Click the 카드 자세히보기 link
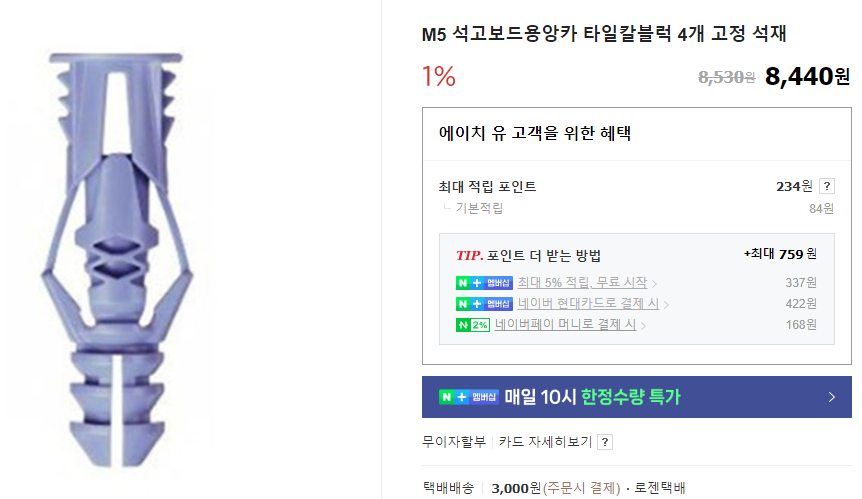862x499 pixels. coord(545,442)
